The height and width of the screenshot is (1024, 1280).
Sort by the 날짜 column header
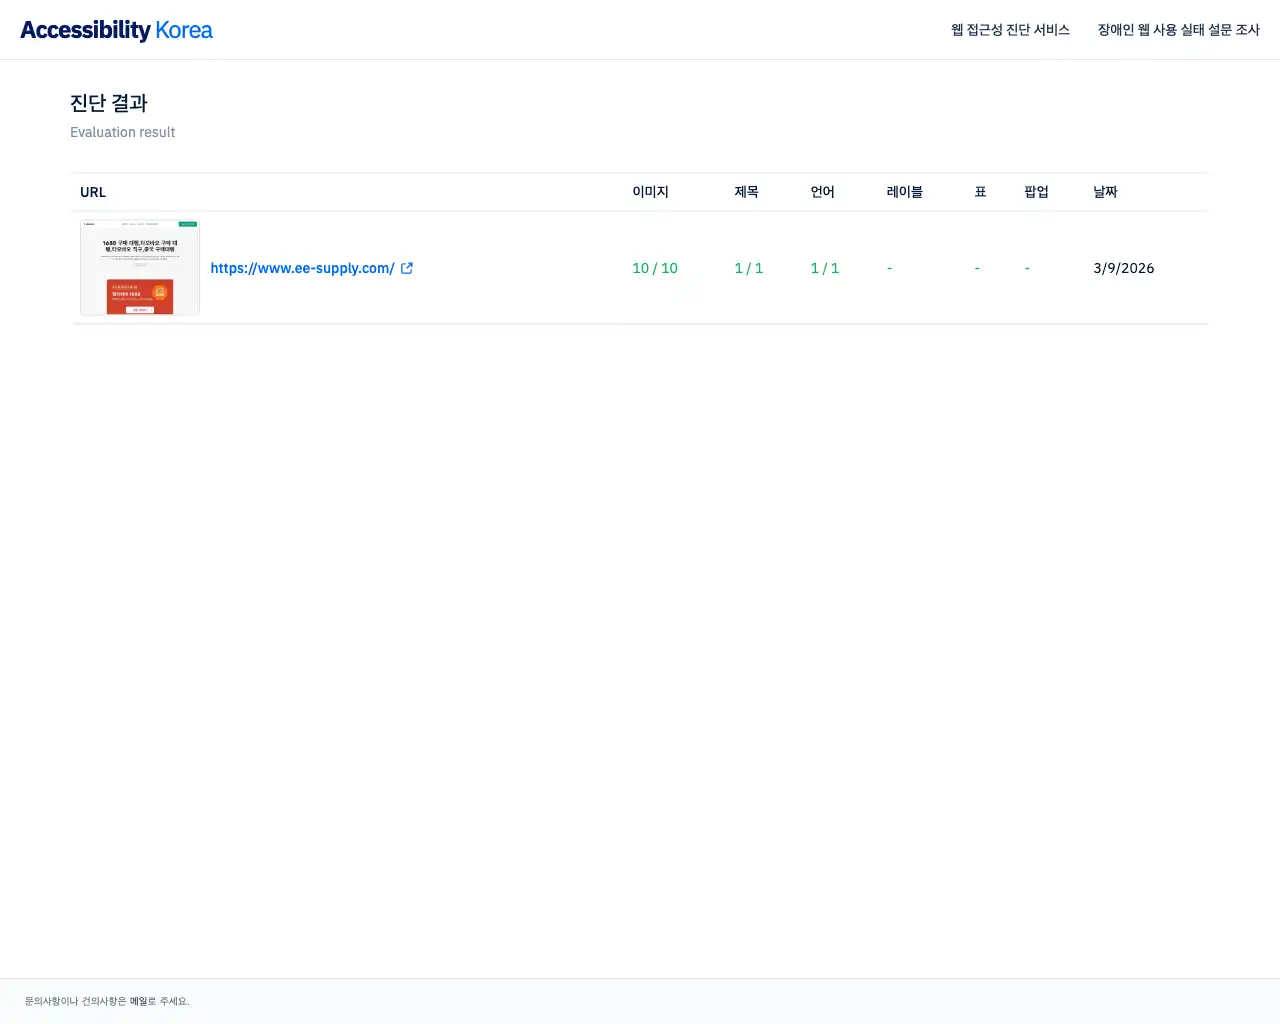pos(1105,192)
